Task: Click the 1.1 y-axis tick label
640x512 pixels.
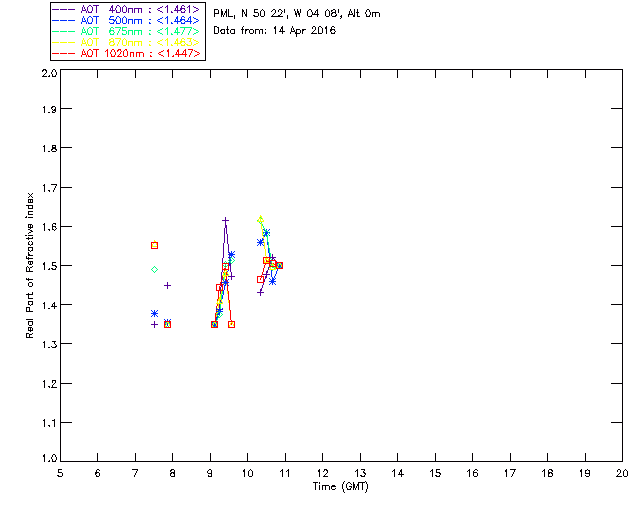Action: click(x=49, y=423)
